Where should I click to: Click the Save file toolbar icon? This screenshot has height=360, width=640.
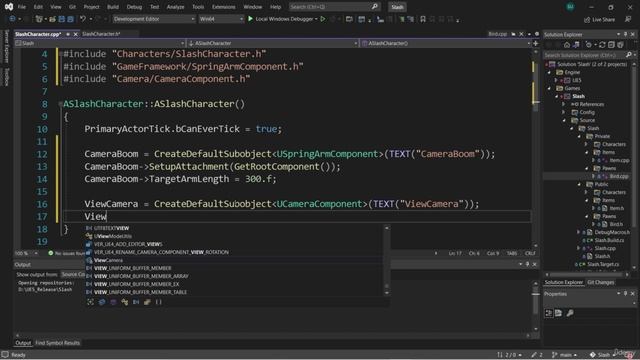coord(62,19)
